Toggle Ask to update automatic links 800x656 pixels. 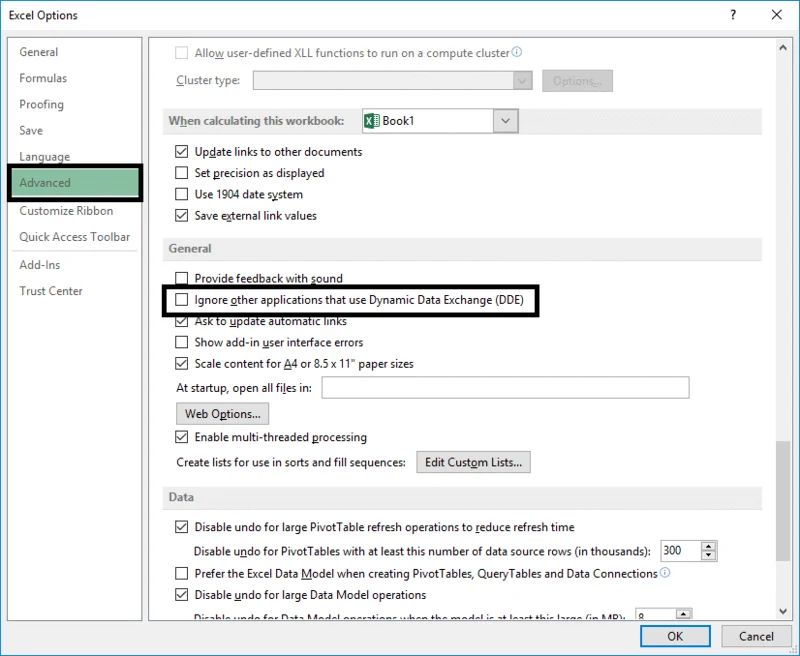coord(181,321)
